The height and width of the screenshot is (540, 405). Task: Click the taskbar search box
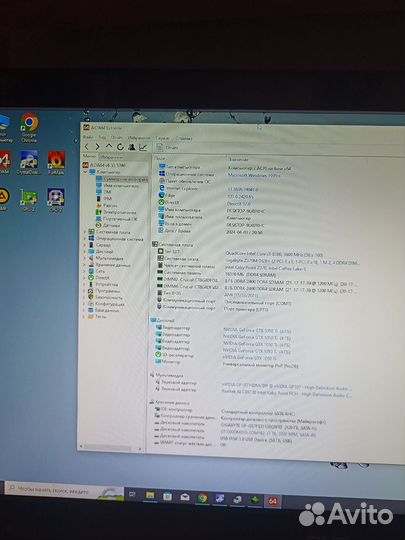[64, 490]
